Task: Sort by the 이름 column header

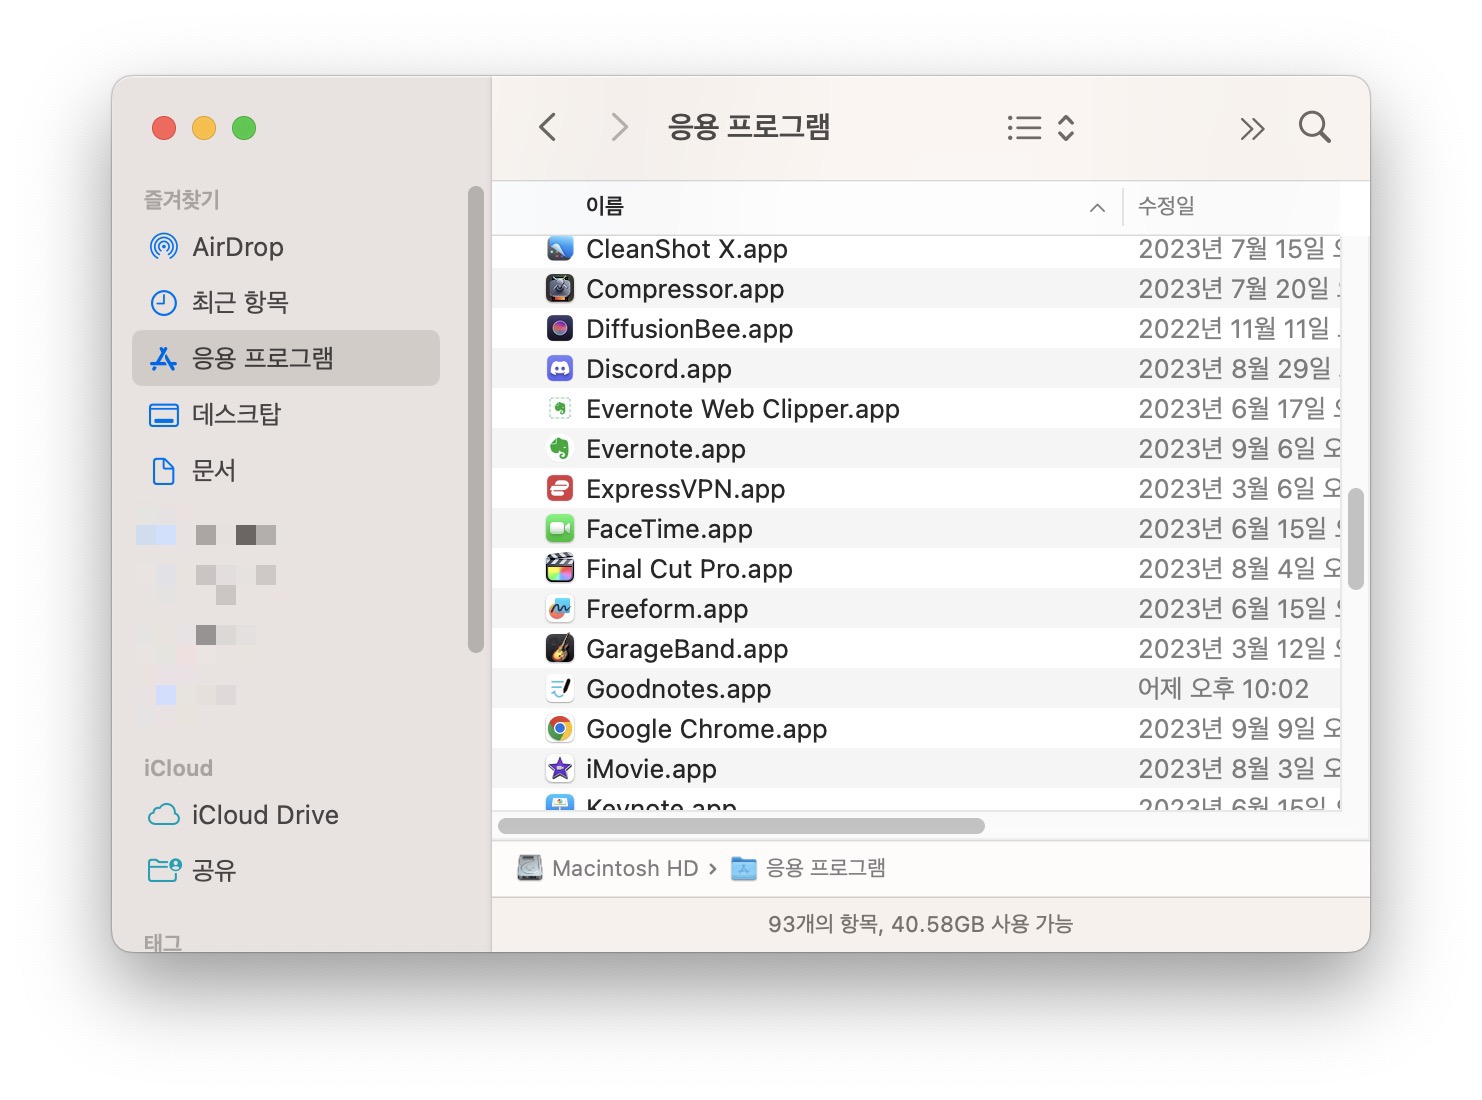Action: coord(605,206)
